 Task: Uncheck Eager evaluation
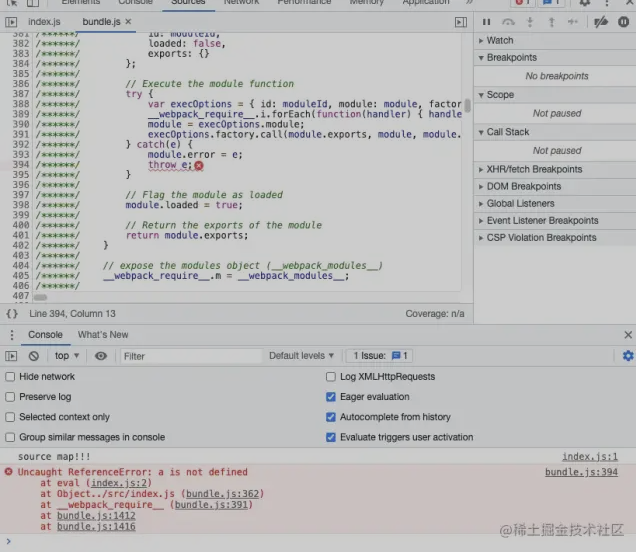[x=331, y=397]
